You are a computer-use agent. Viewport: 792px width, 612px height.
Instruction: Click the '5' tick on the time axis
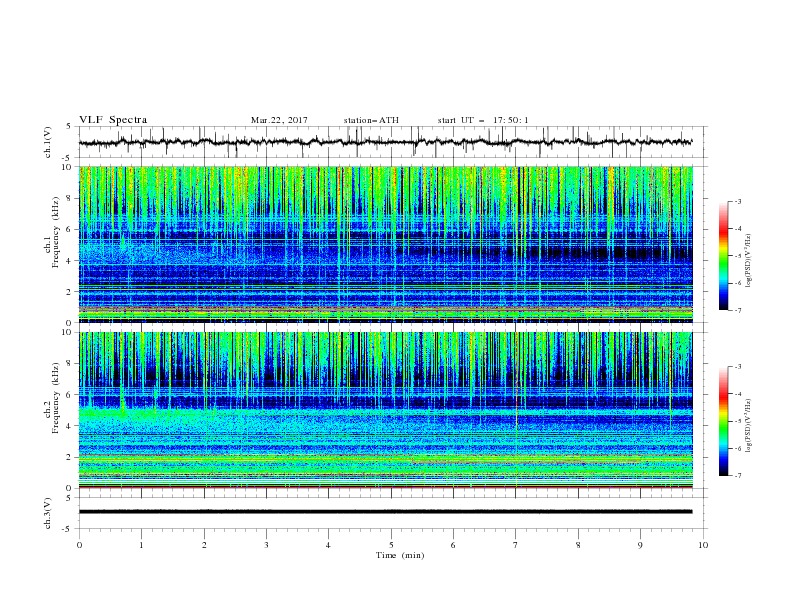click(391, 545)
